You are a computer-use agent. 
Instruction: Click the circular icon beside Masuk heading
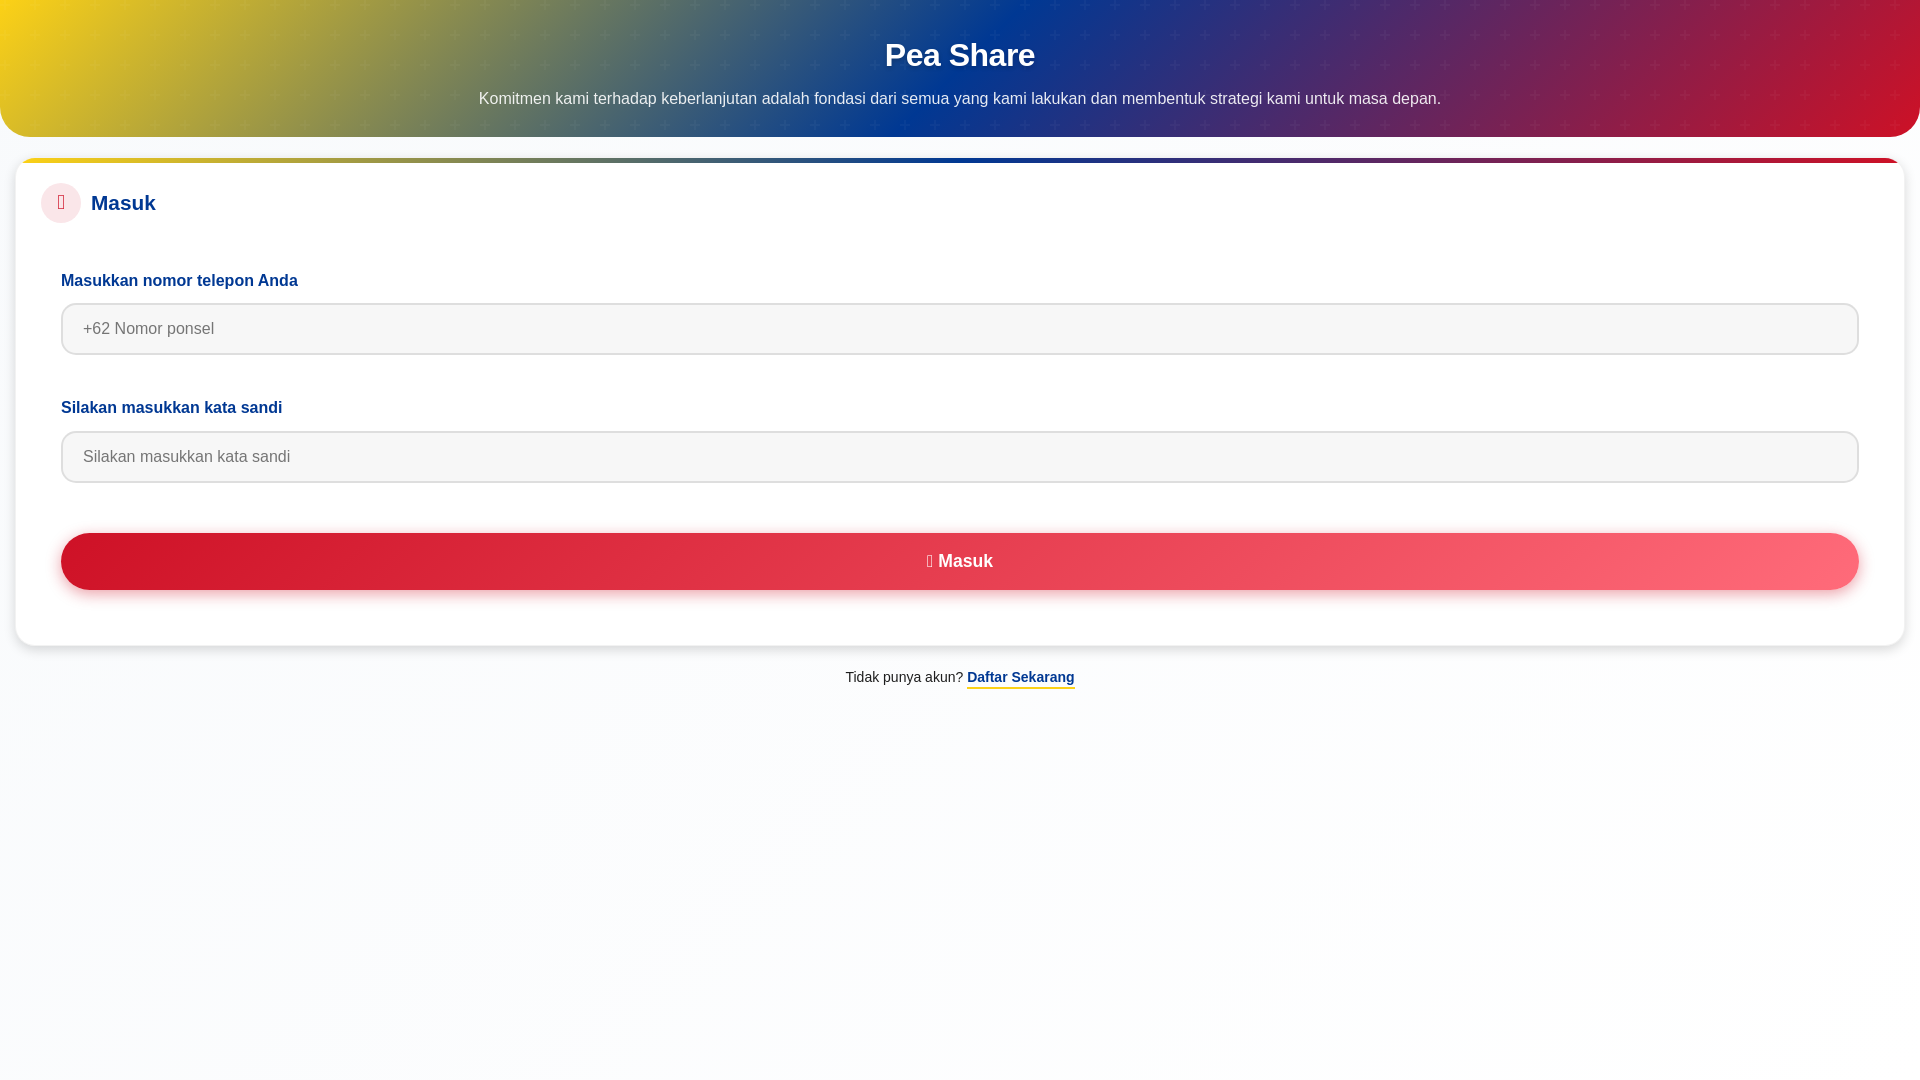click(x=61, y=203)
